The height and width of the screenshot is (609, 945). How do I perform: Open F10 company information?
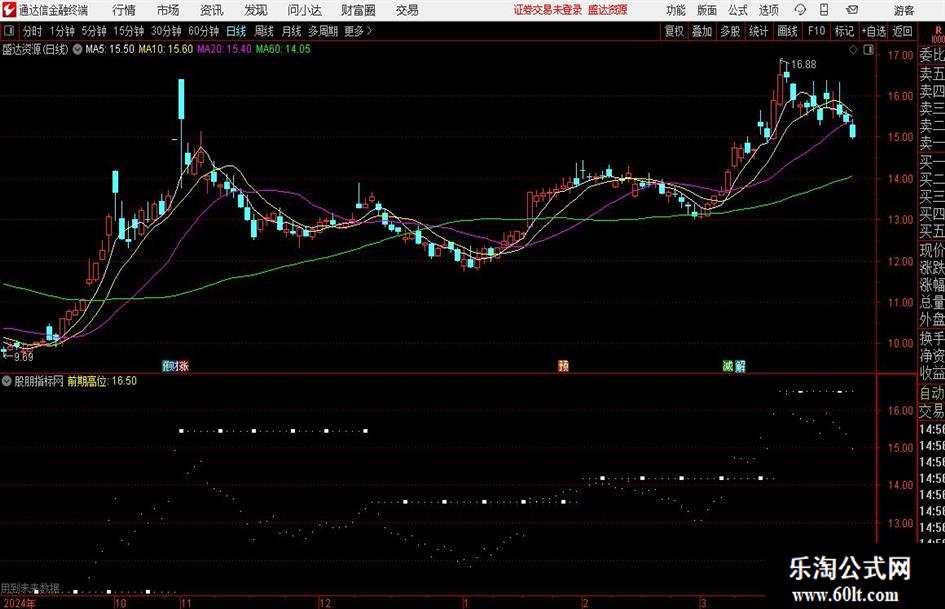point(816,31)
